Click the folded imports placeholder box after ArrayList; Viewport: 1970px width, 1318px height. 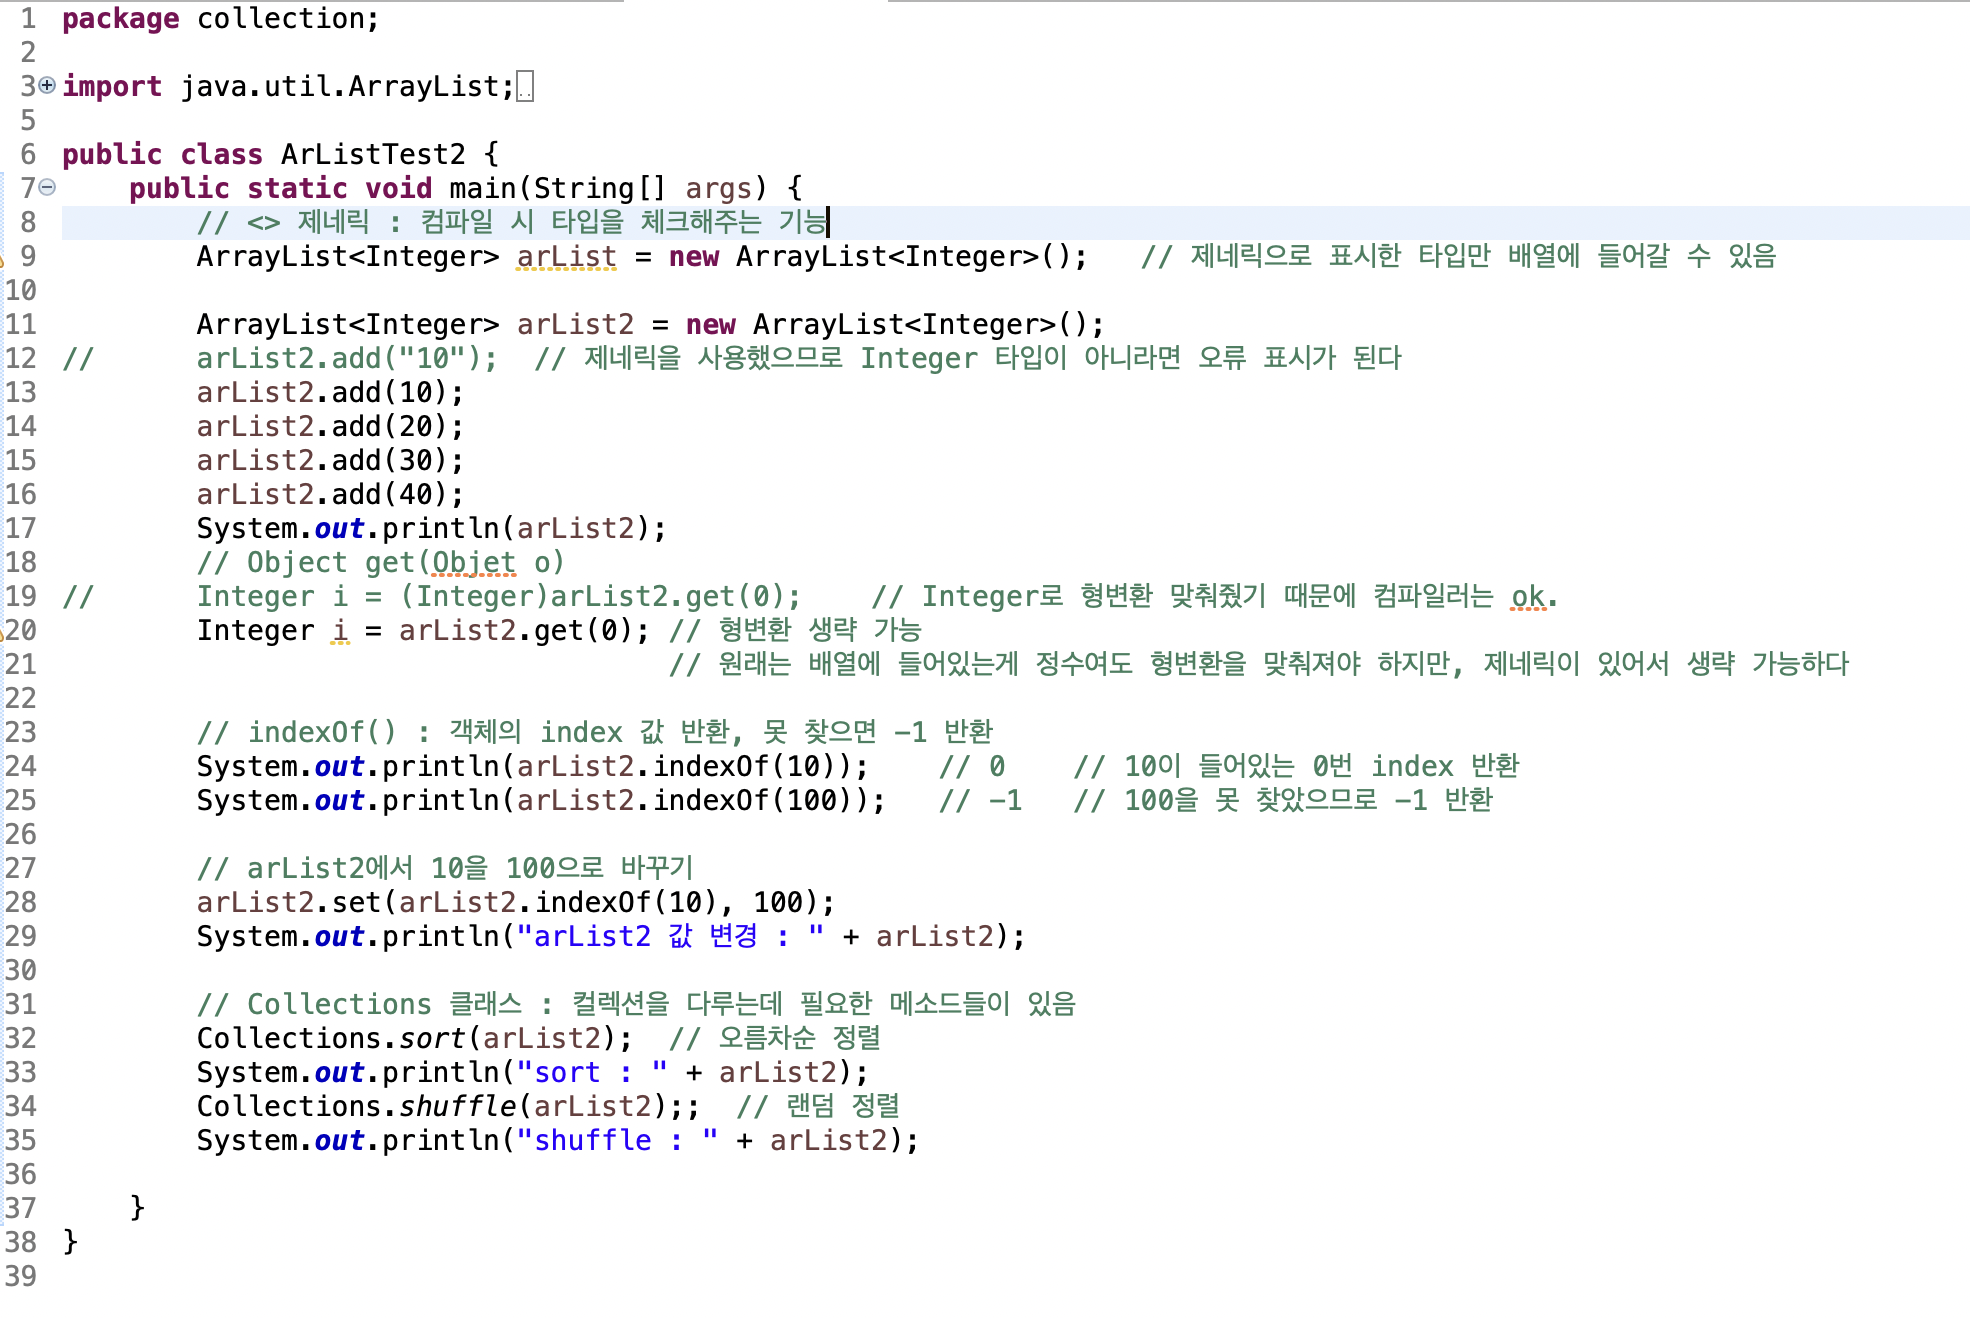pyautogui.click(x=525, y=87)
